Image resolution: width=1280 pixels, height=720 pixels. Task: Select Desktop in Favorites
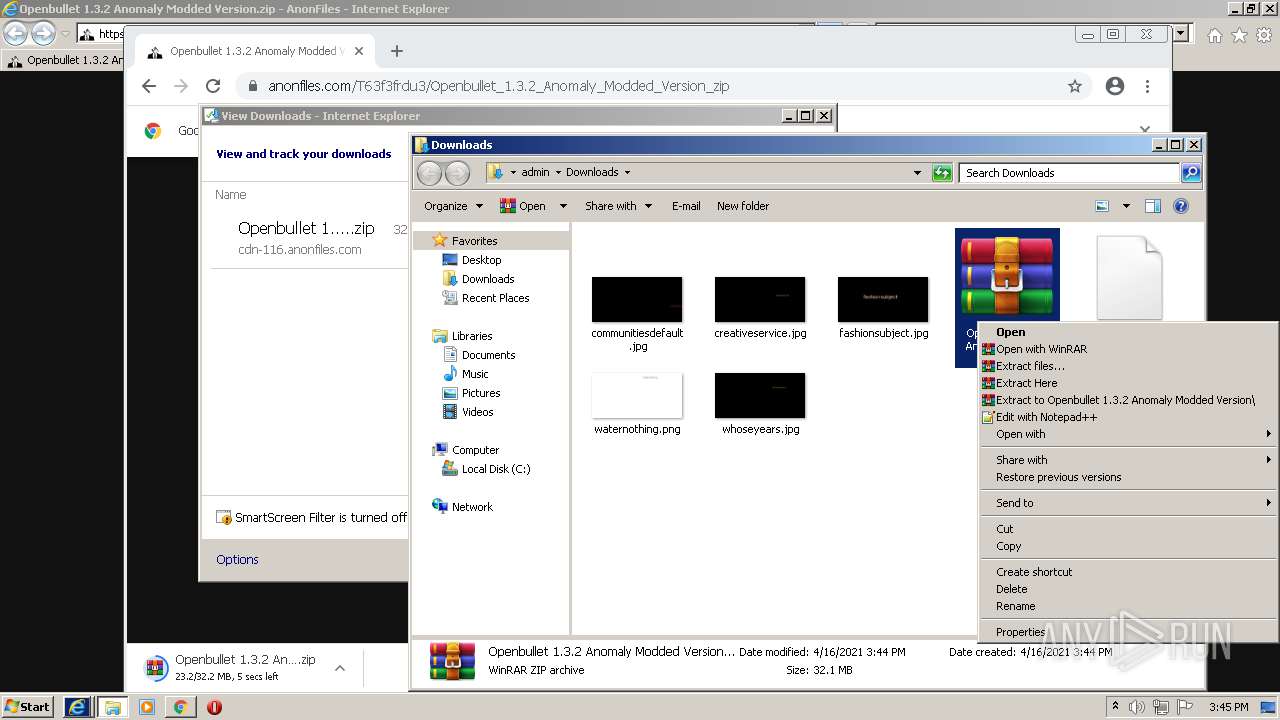(x=481, y=260)
